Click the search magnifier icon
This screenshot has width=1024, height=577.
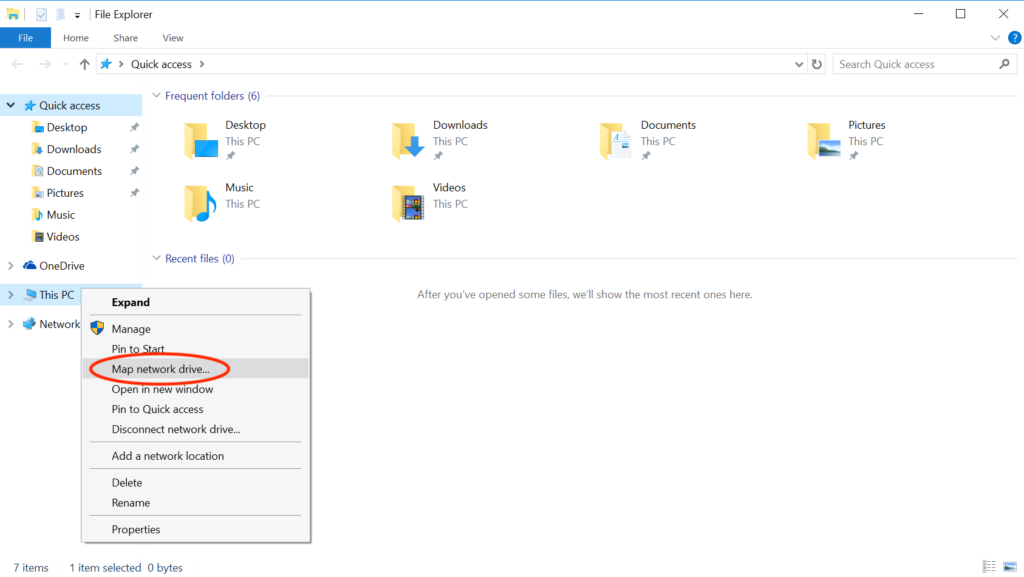(1004, 64)
